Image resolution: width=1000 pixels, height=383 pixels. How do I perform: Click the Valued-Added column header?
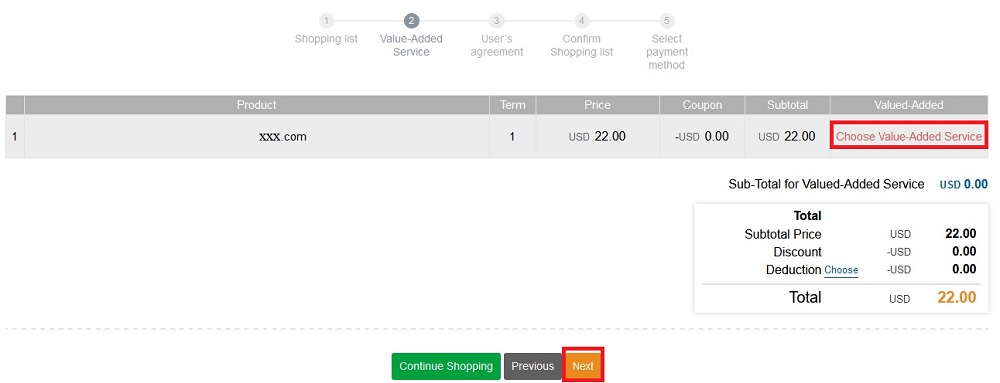pos(909,105)
